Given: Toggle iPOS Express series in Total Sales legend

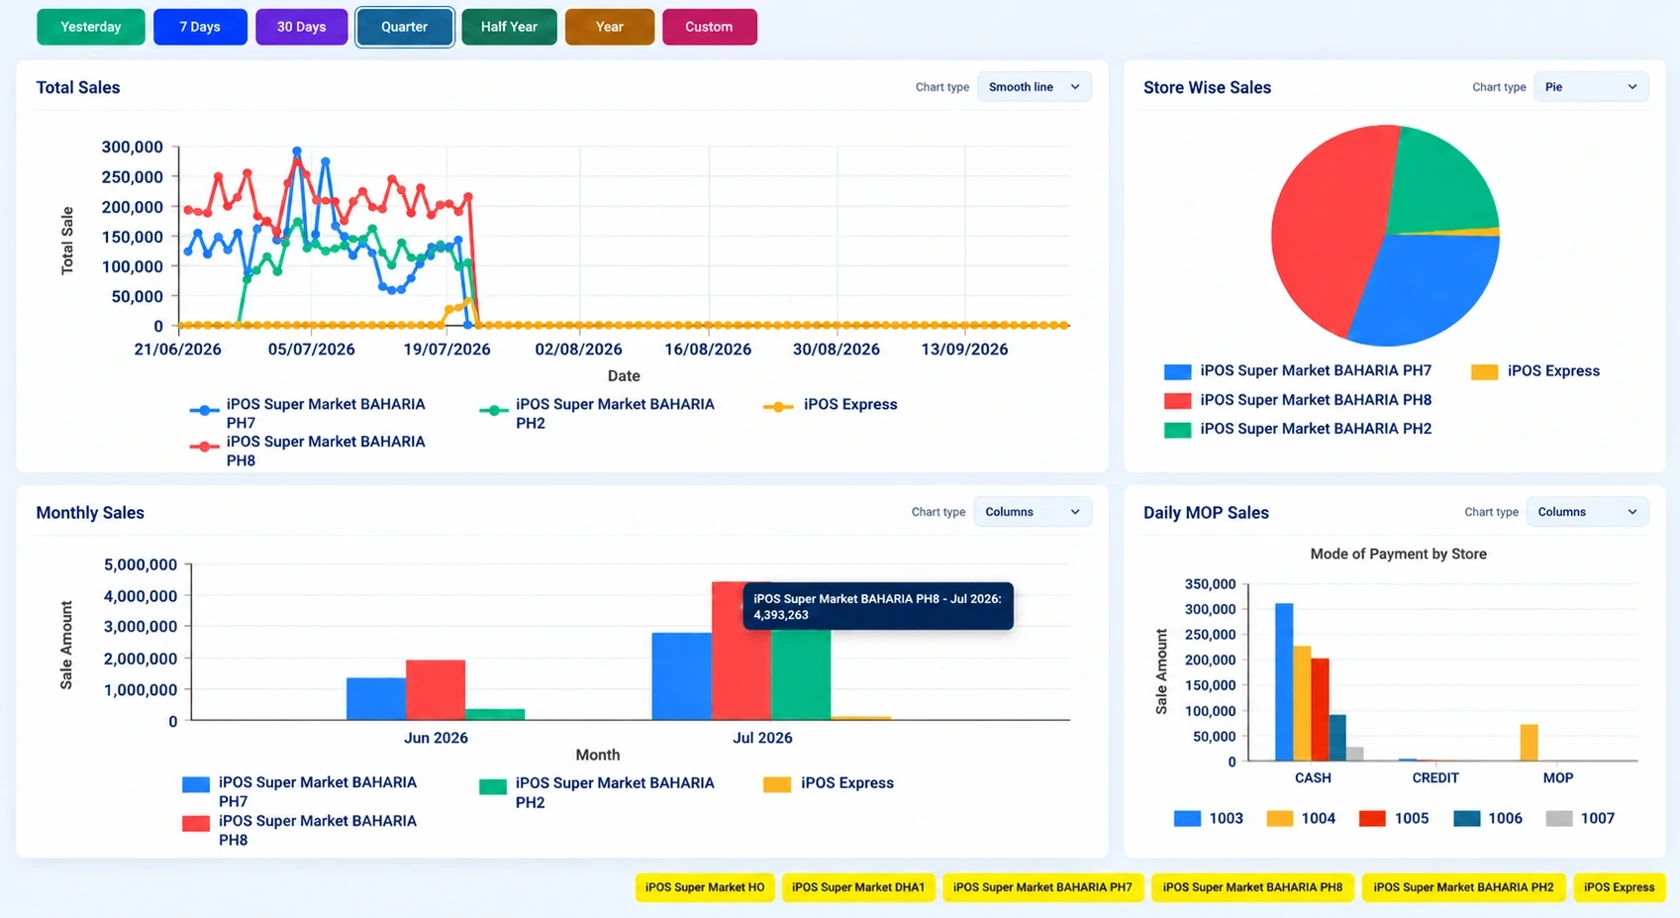Looking at the screenshot, I should [x=830, y=405].
